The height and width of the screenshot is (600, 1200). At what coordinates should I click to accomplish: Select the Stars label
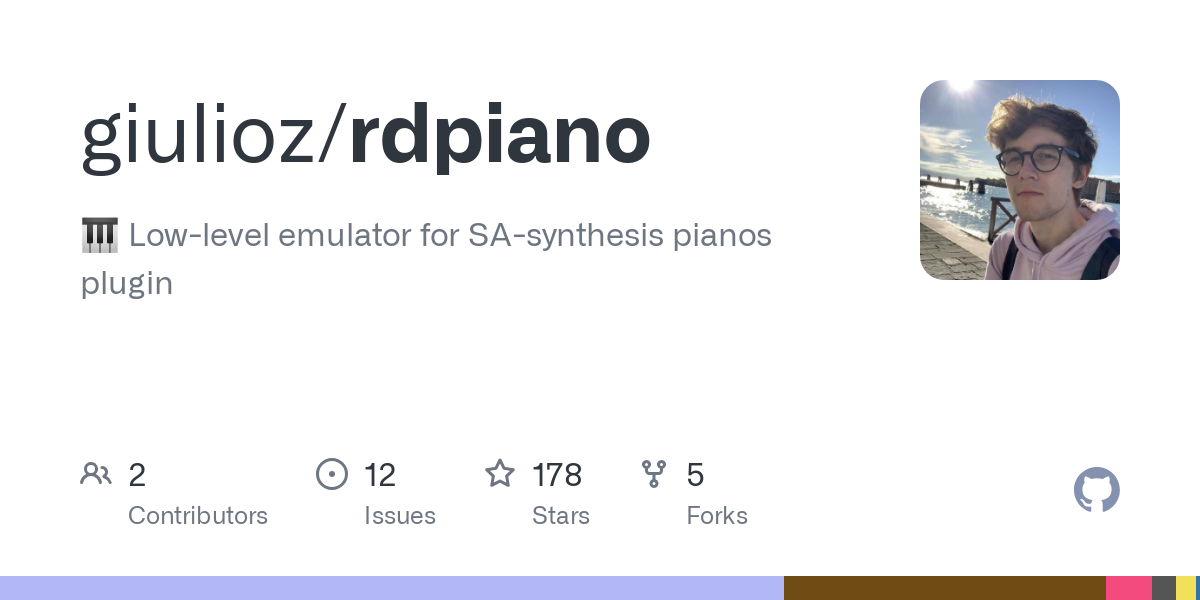(561, 516)
